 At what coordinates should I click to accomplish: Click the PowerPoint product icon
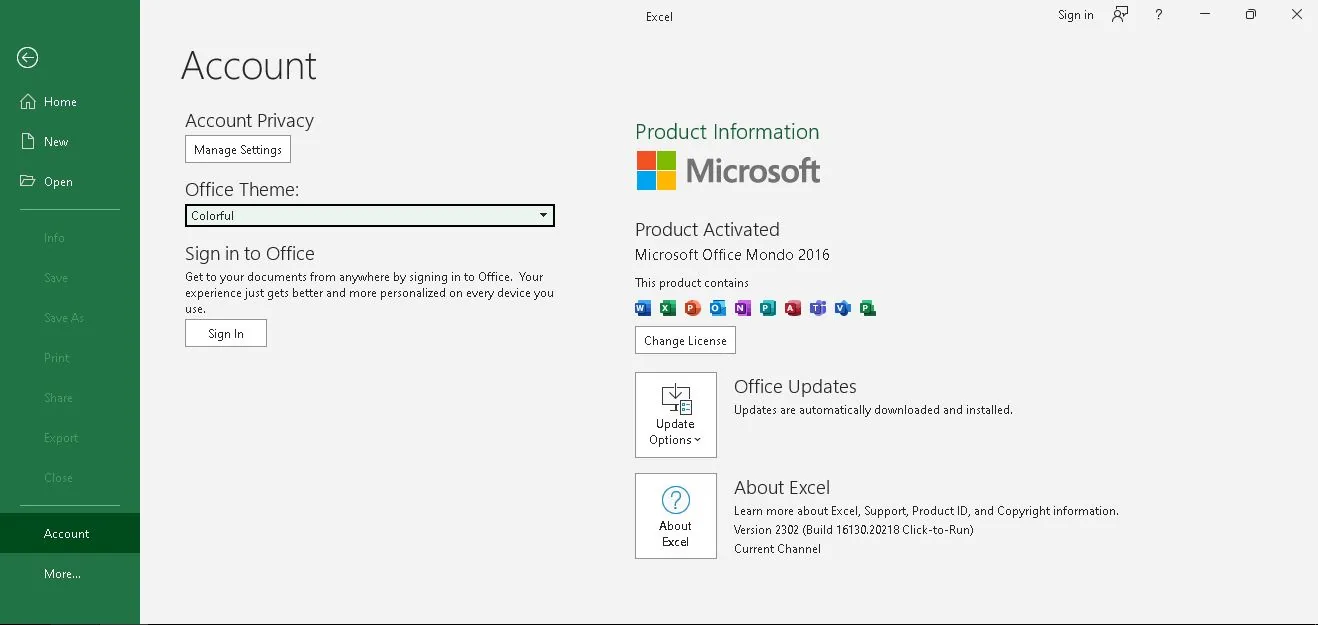693,308
